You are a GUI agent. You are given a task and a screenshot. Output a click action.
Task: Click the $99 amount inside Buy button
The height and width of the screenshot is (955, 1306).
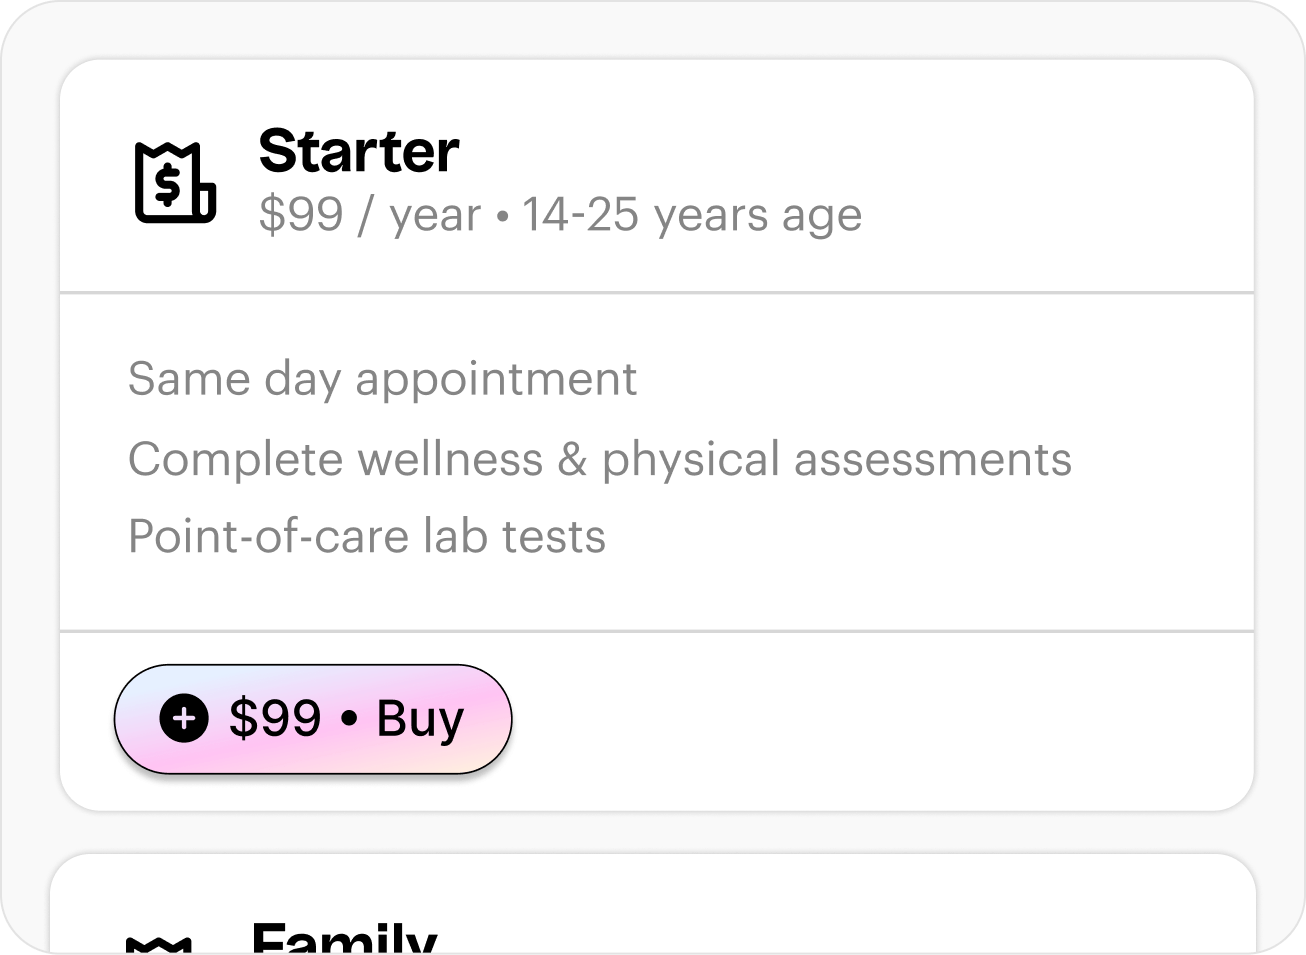(x=275, y=718)
